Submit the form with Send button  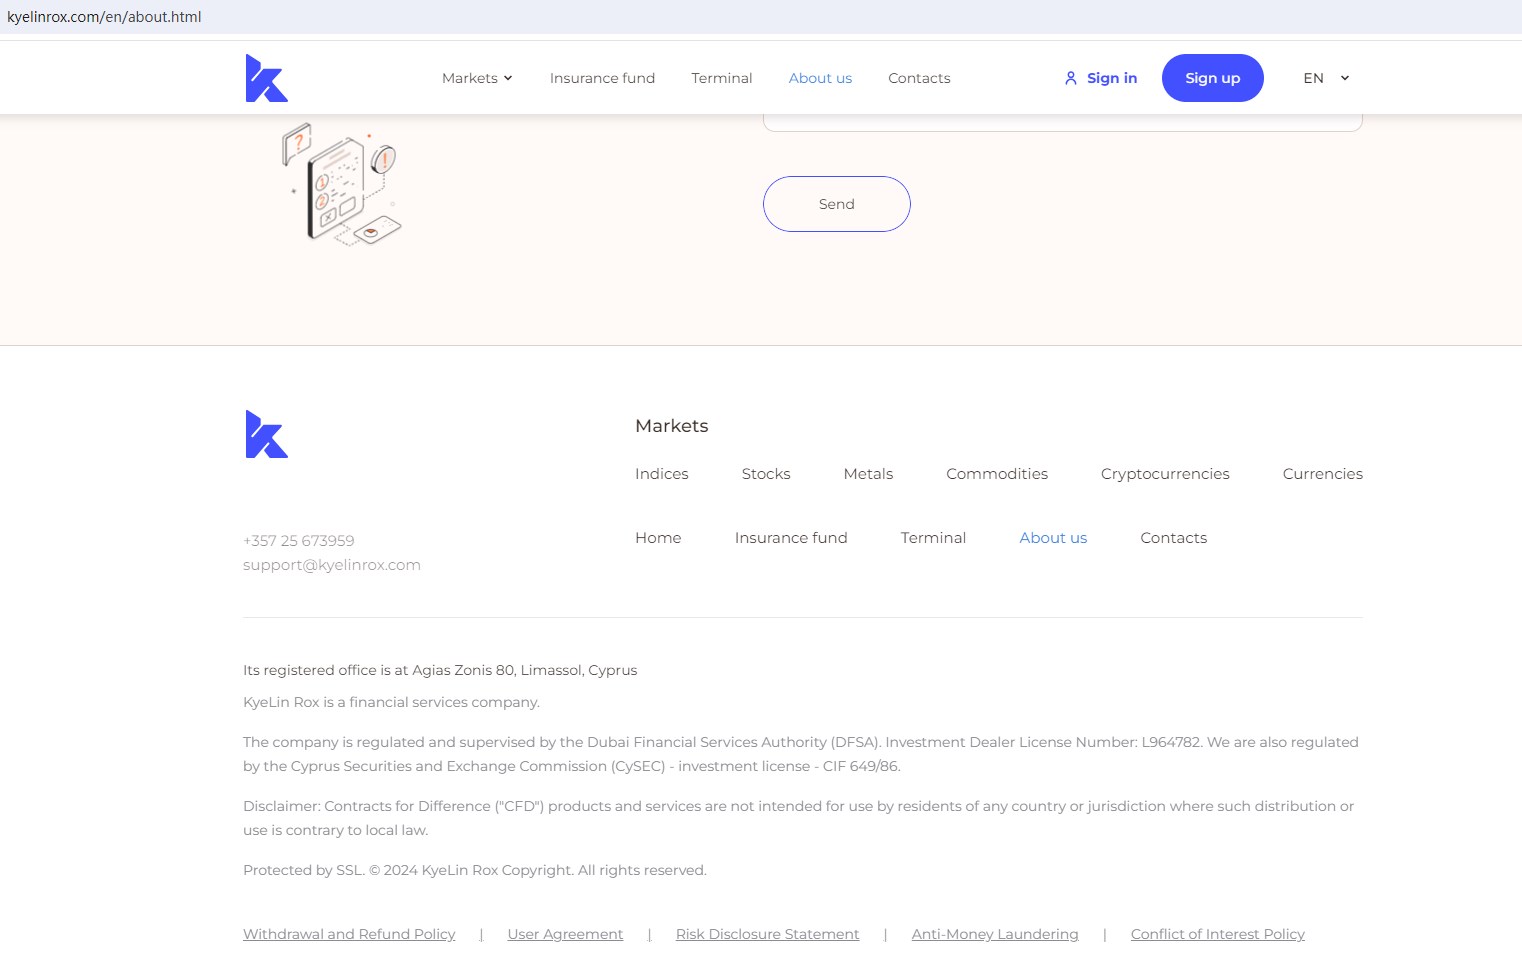tap(837, 204)
